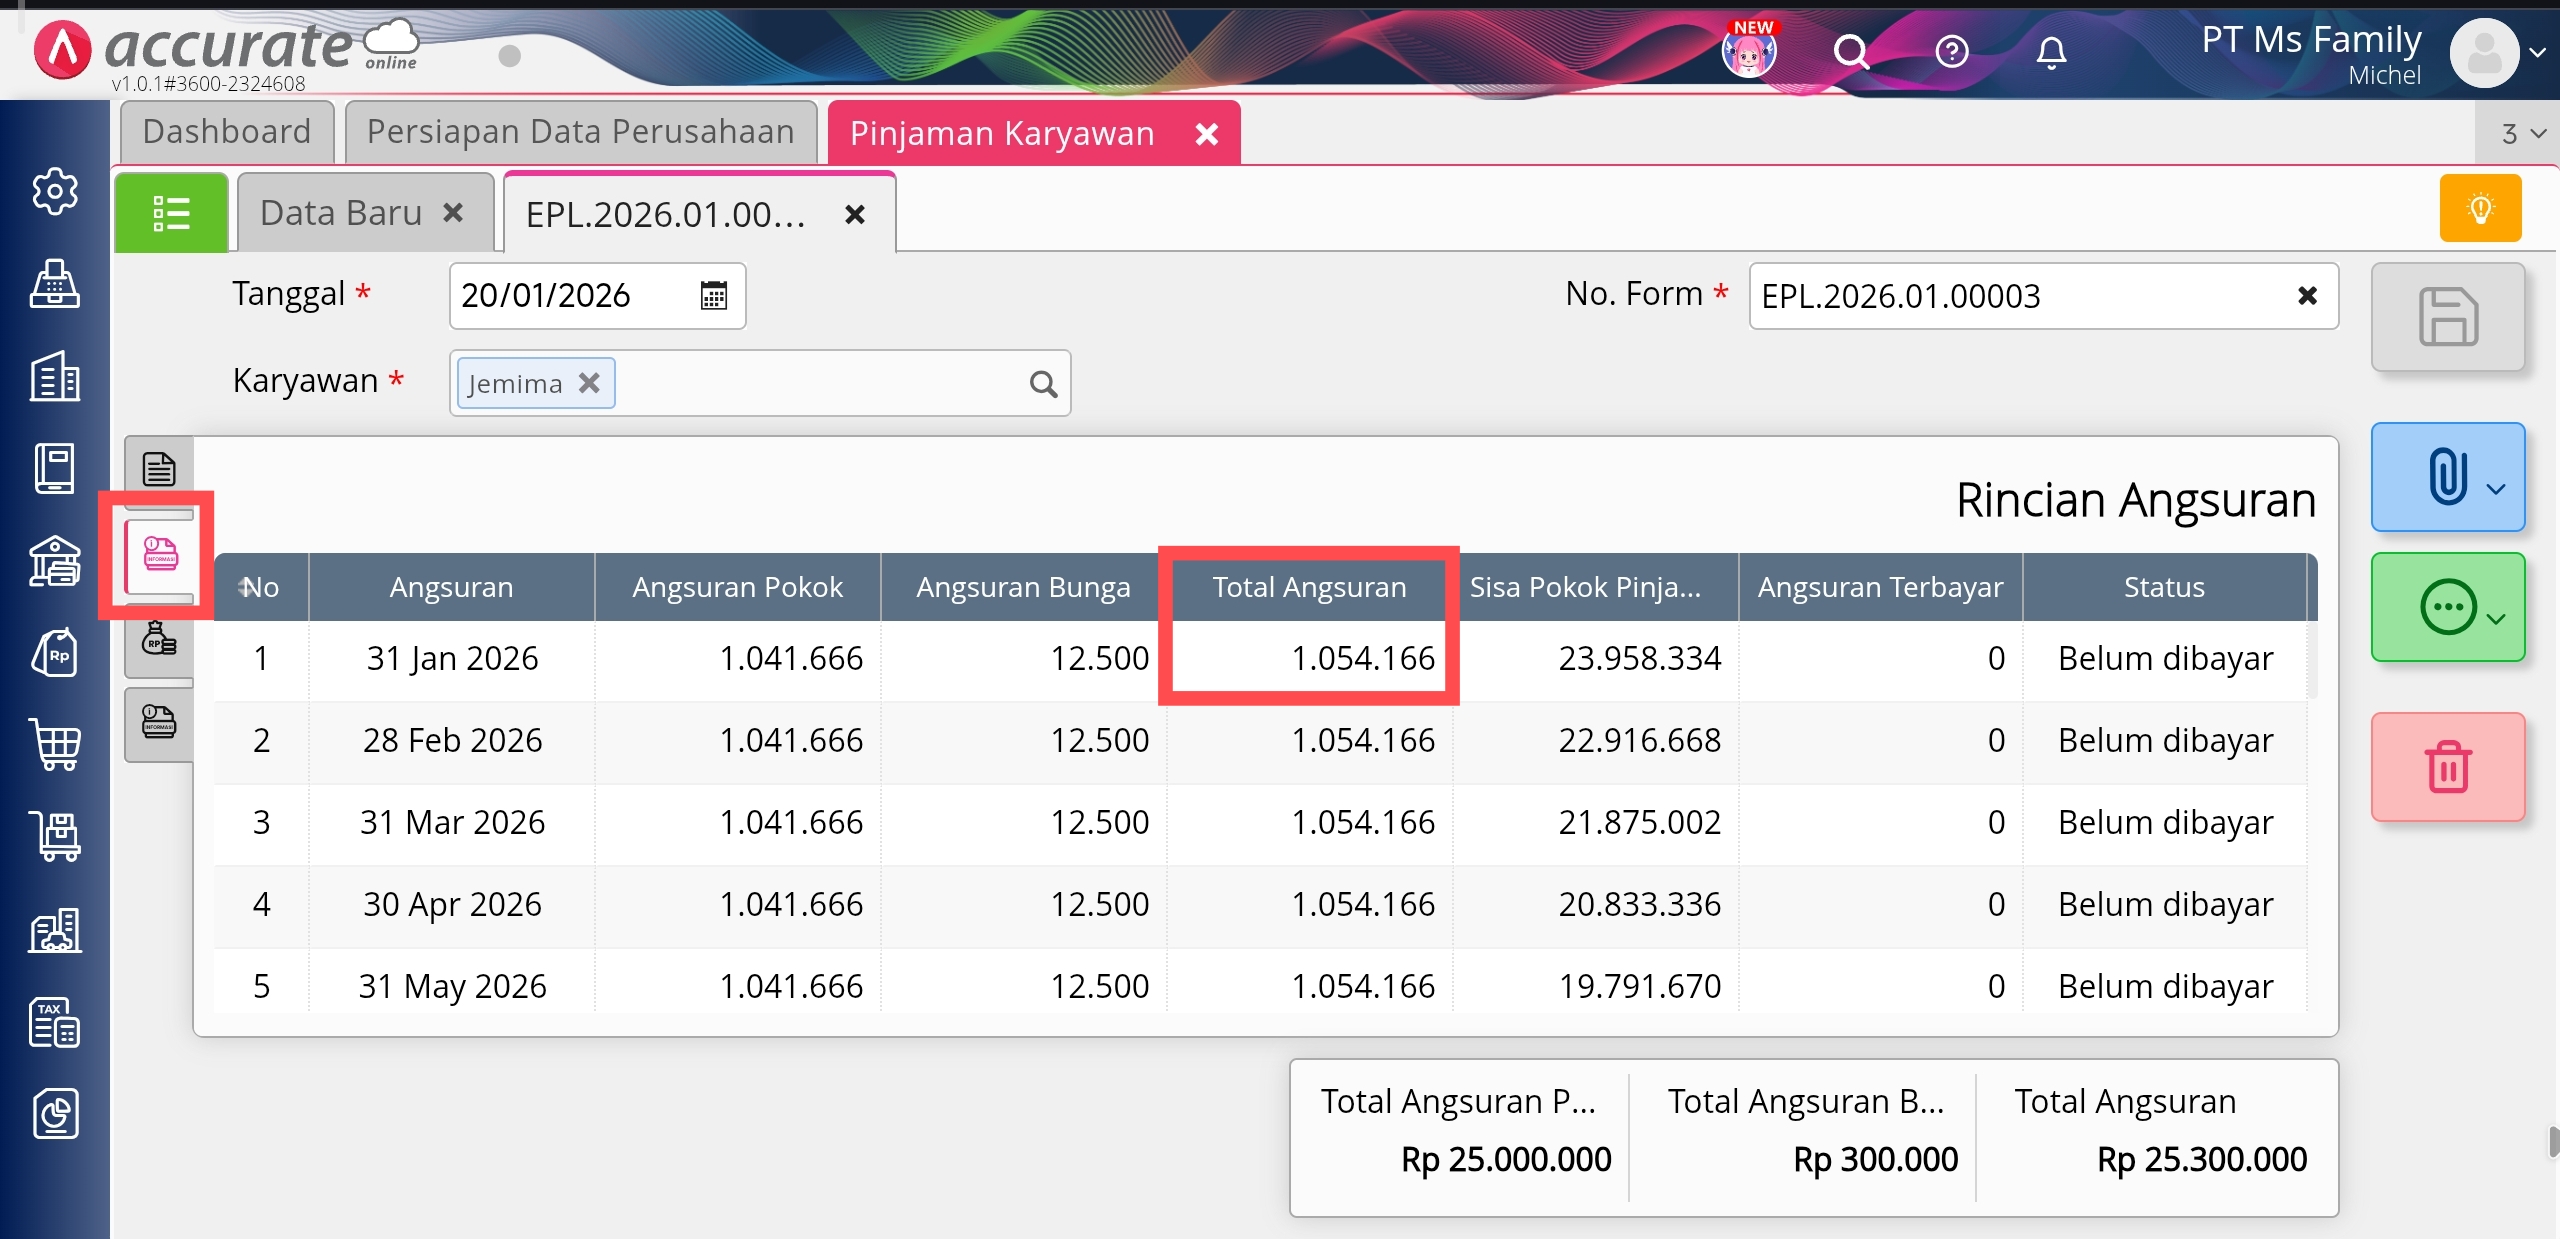Open the TAX module sidebar icon
This screenshot has height=1239, width=2560.
point(56,1022)
